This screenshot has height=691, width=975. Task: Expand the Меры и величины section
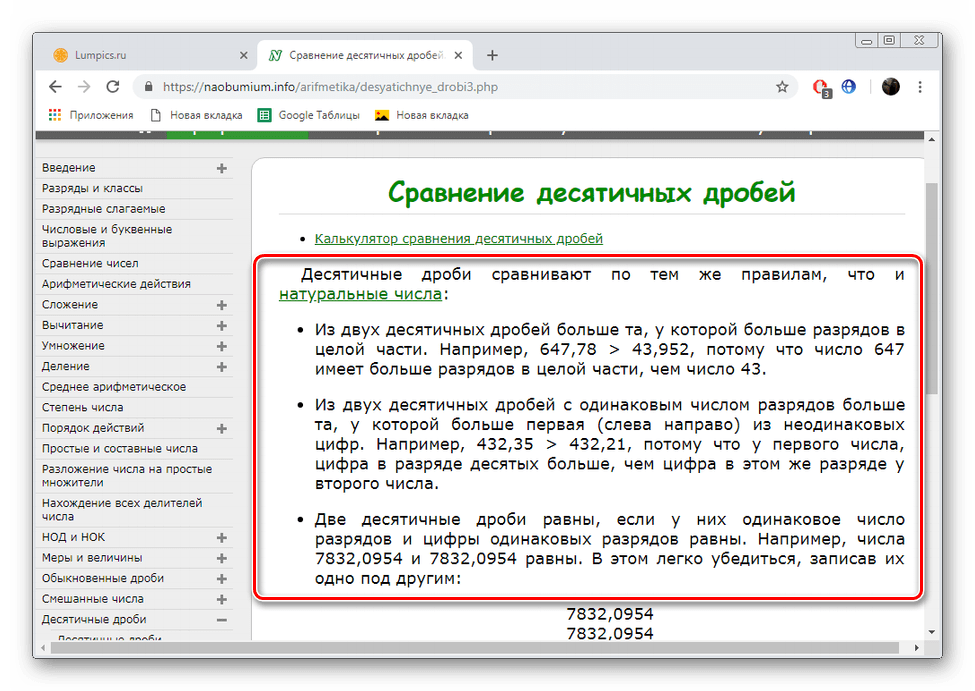click(221, 558)
